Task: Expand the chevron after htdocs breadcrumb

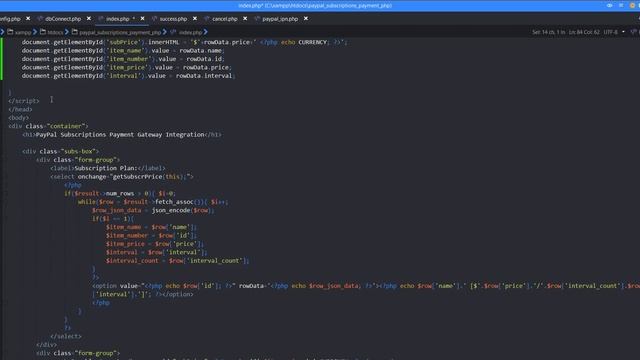Action: click(67, 32)
